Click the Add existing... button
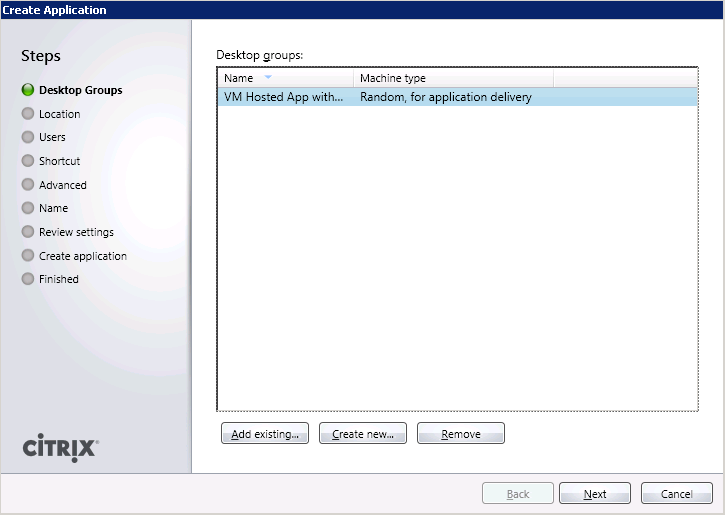The image size is (725, 515). click(x=264, y=433)
